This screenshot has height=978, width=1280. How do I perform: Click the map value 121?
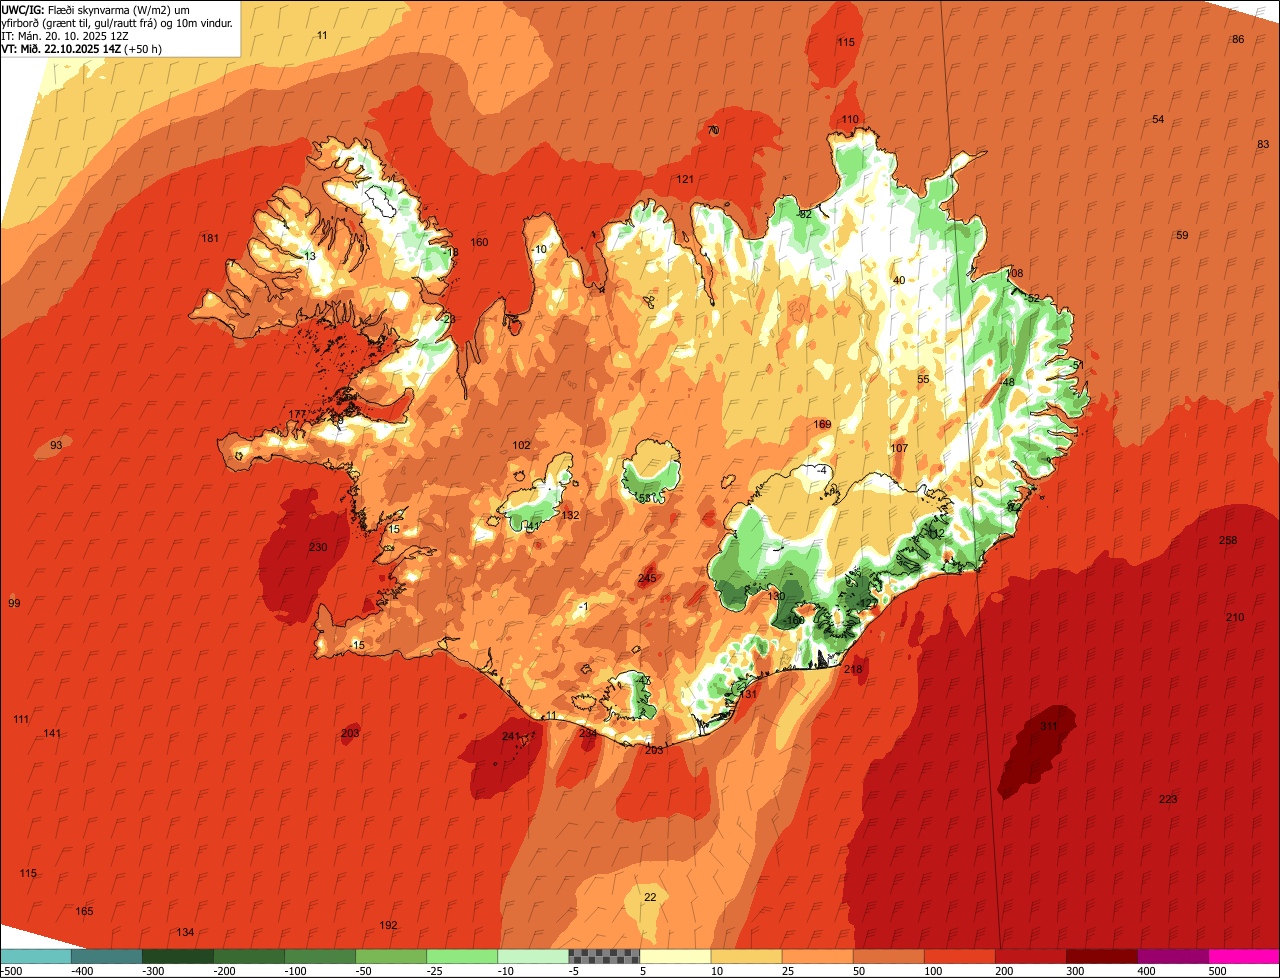pyautogui.click(x=685, y=179)
